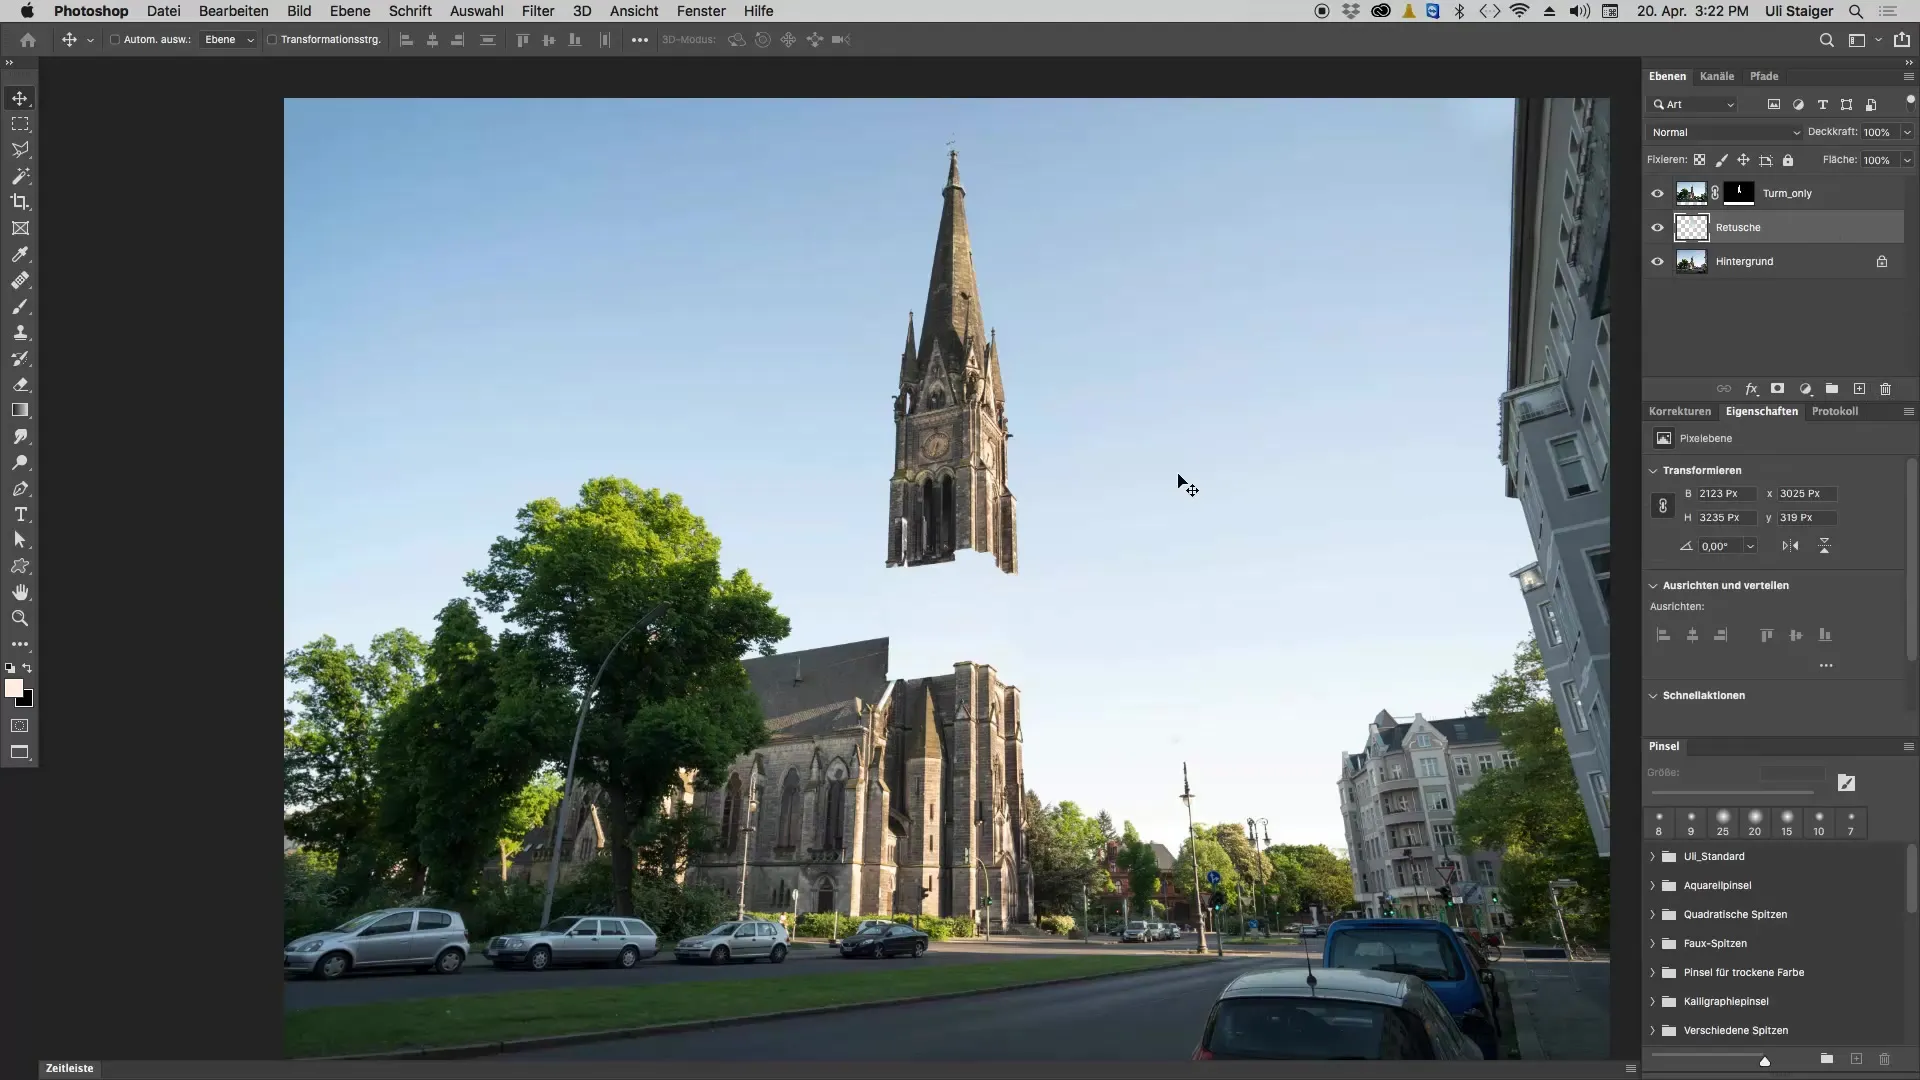Select the Healing Brush tool
This screenshot has height=1080, width=1920.
pos(20,280)
